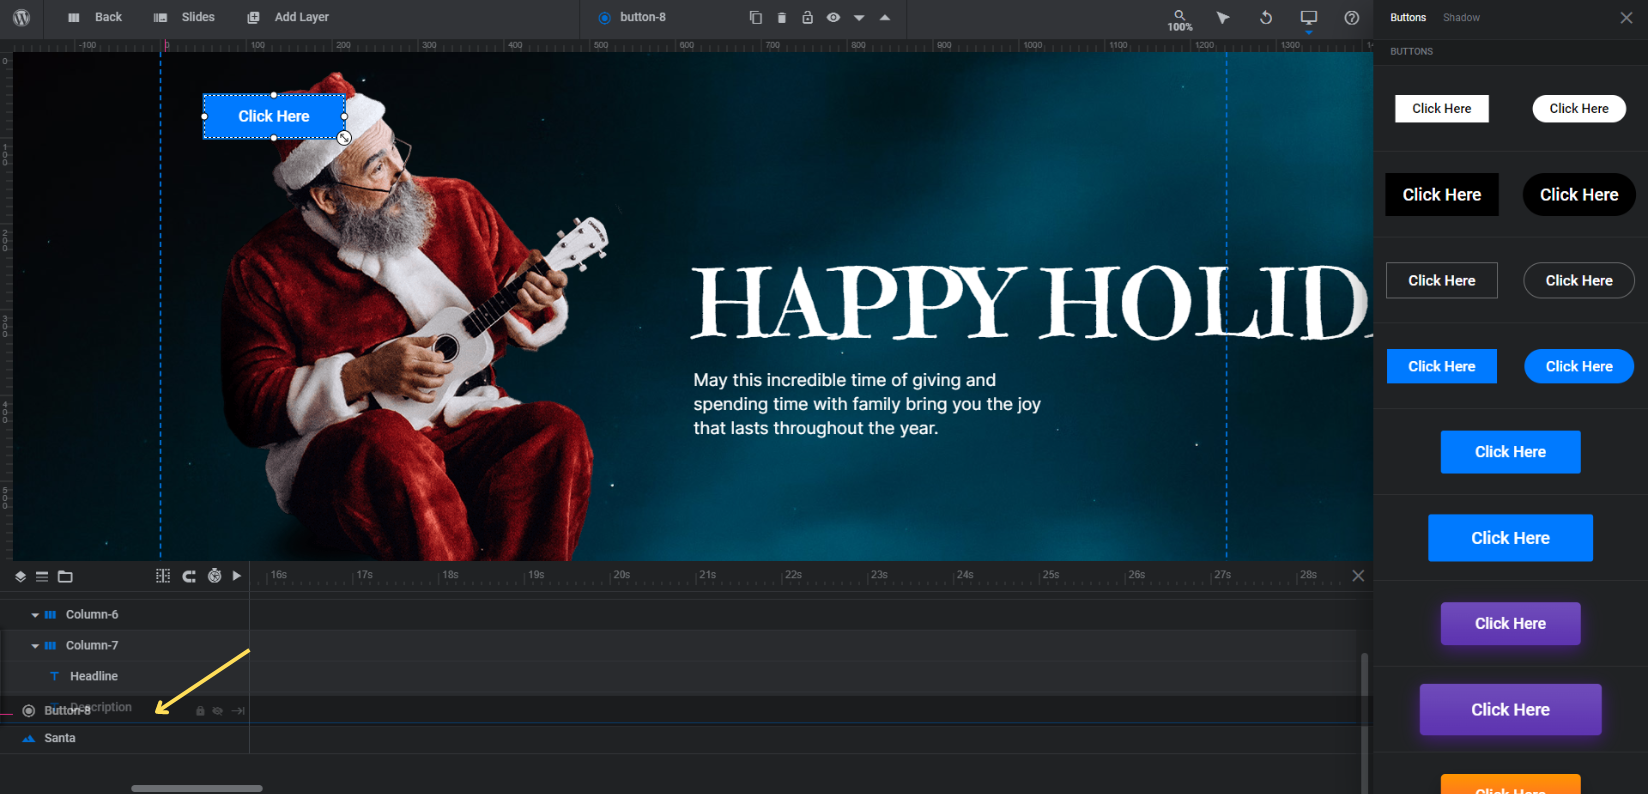Go back using the Back button
The width and height of the screenshot is (1648, 794).
coord(95,17)
